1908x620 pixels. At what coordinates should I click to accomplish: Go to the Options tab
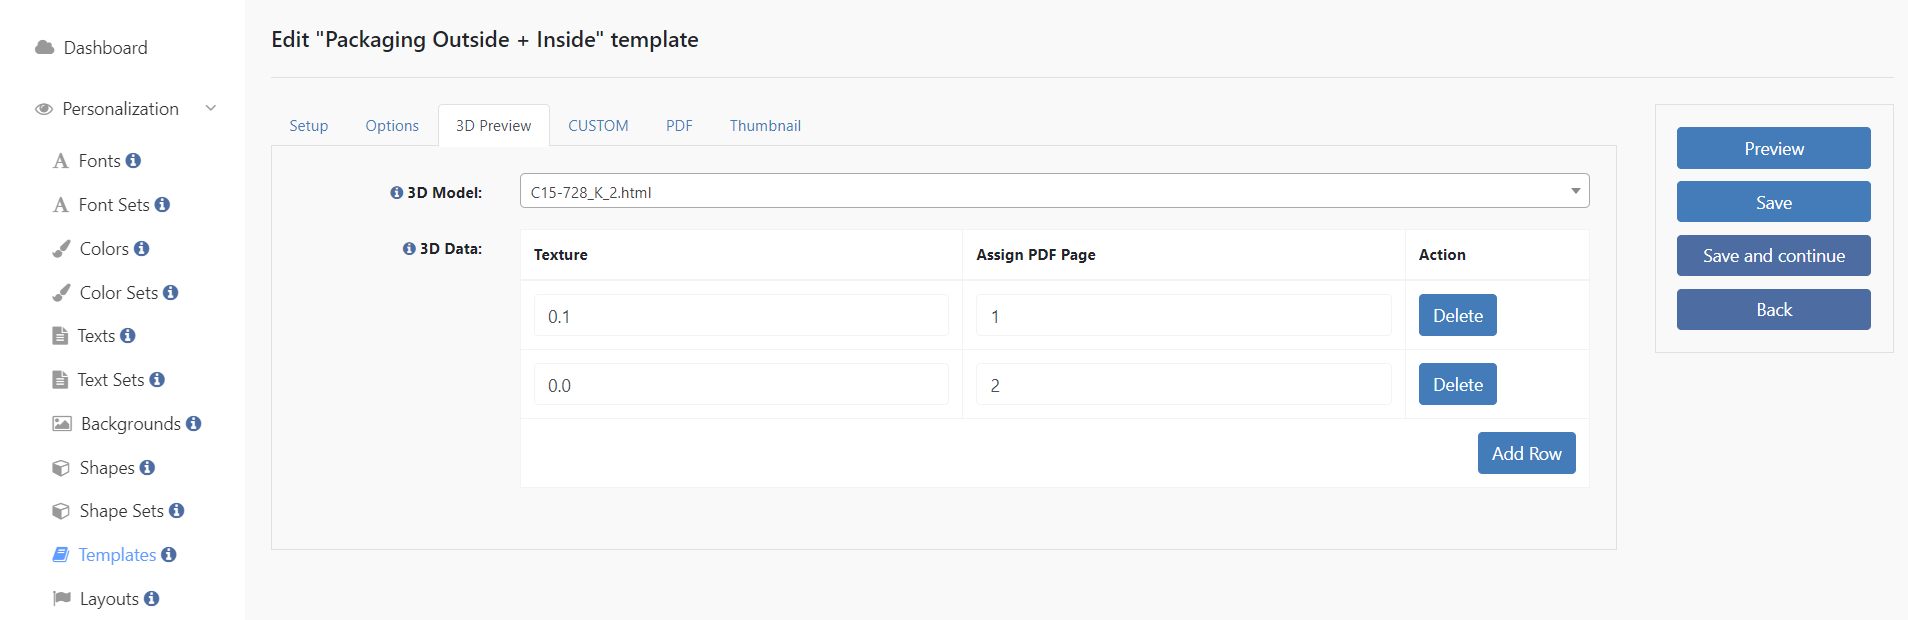click(392, 125)
